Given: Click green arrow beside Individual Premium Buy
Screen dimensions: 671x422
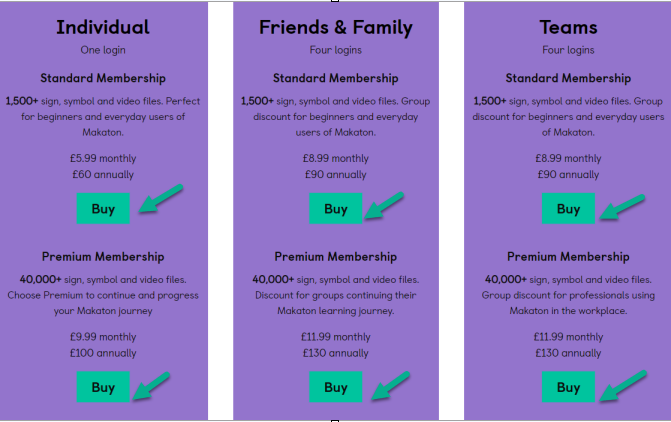Looking at the screenshot, I should tap(151, 386).
